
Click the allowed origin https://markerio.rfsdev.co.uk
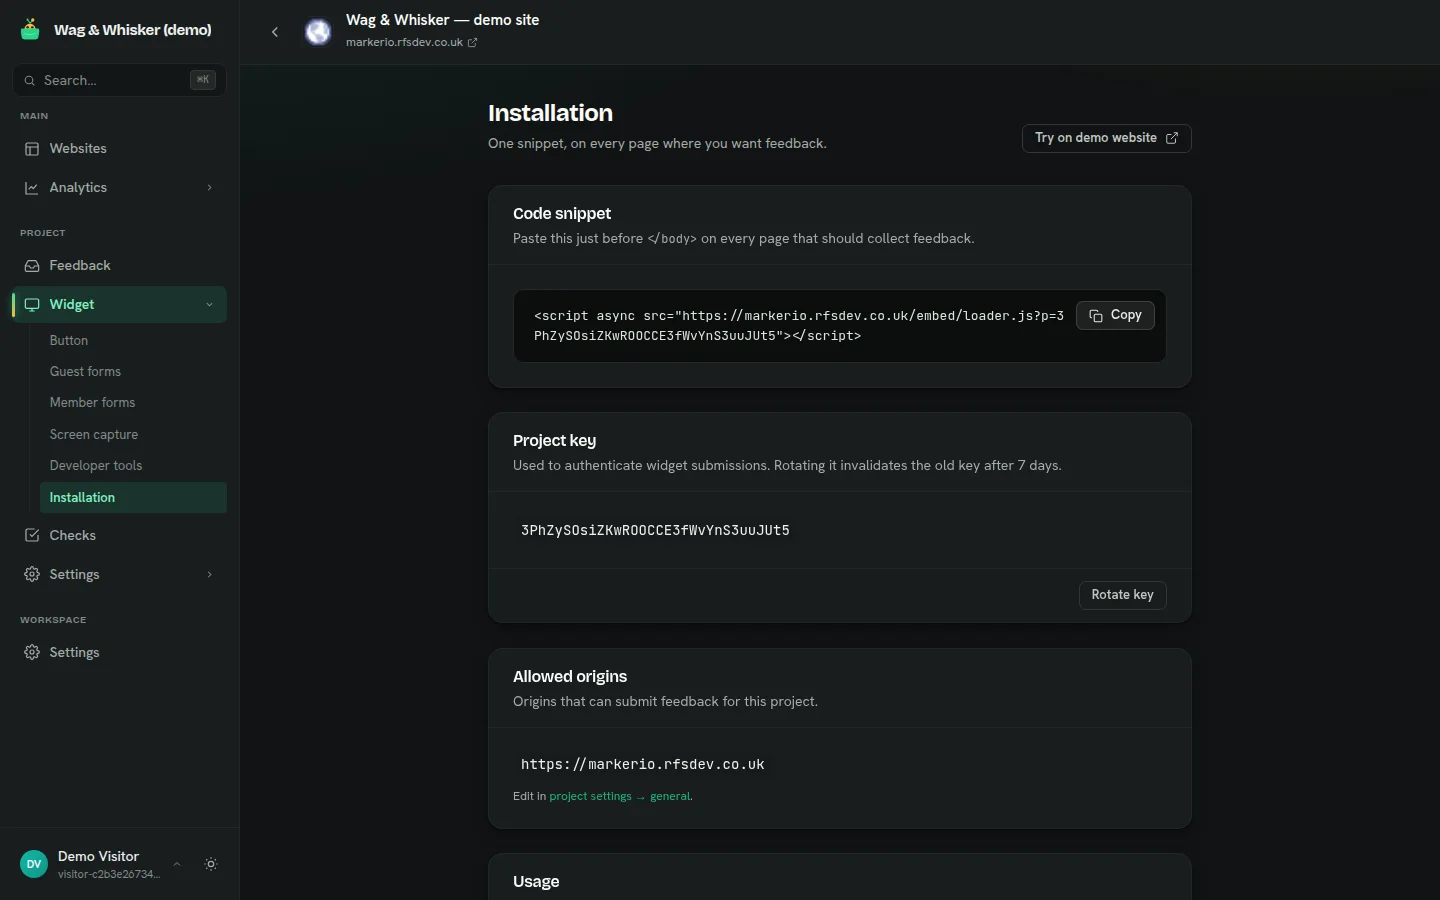point(642,765)
